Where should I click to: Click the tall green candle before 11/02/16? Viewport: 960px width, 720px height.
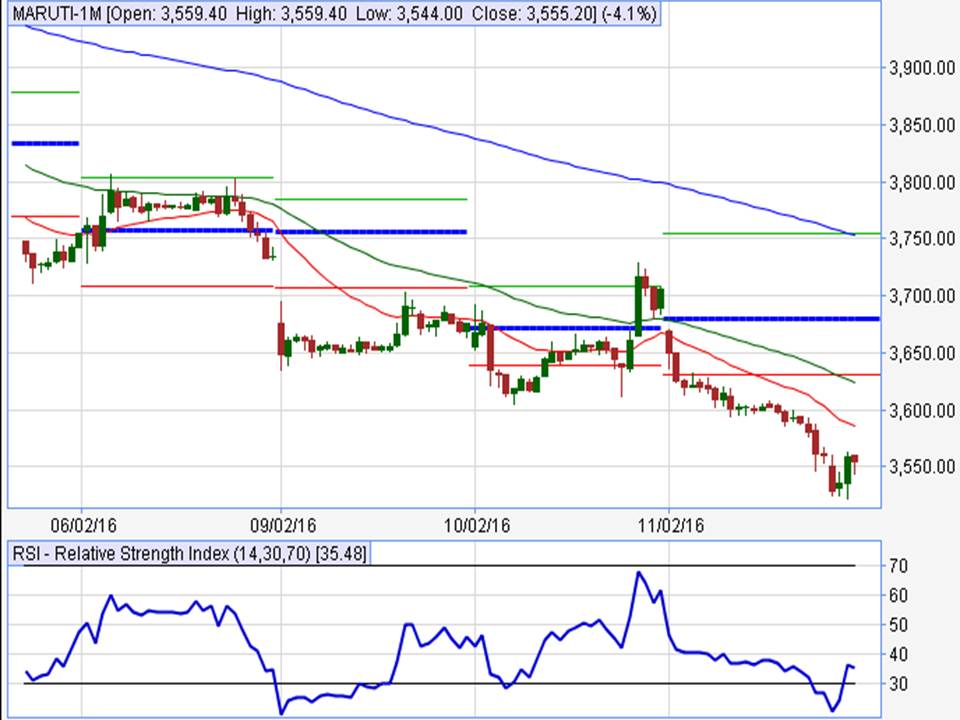point(638,304)
